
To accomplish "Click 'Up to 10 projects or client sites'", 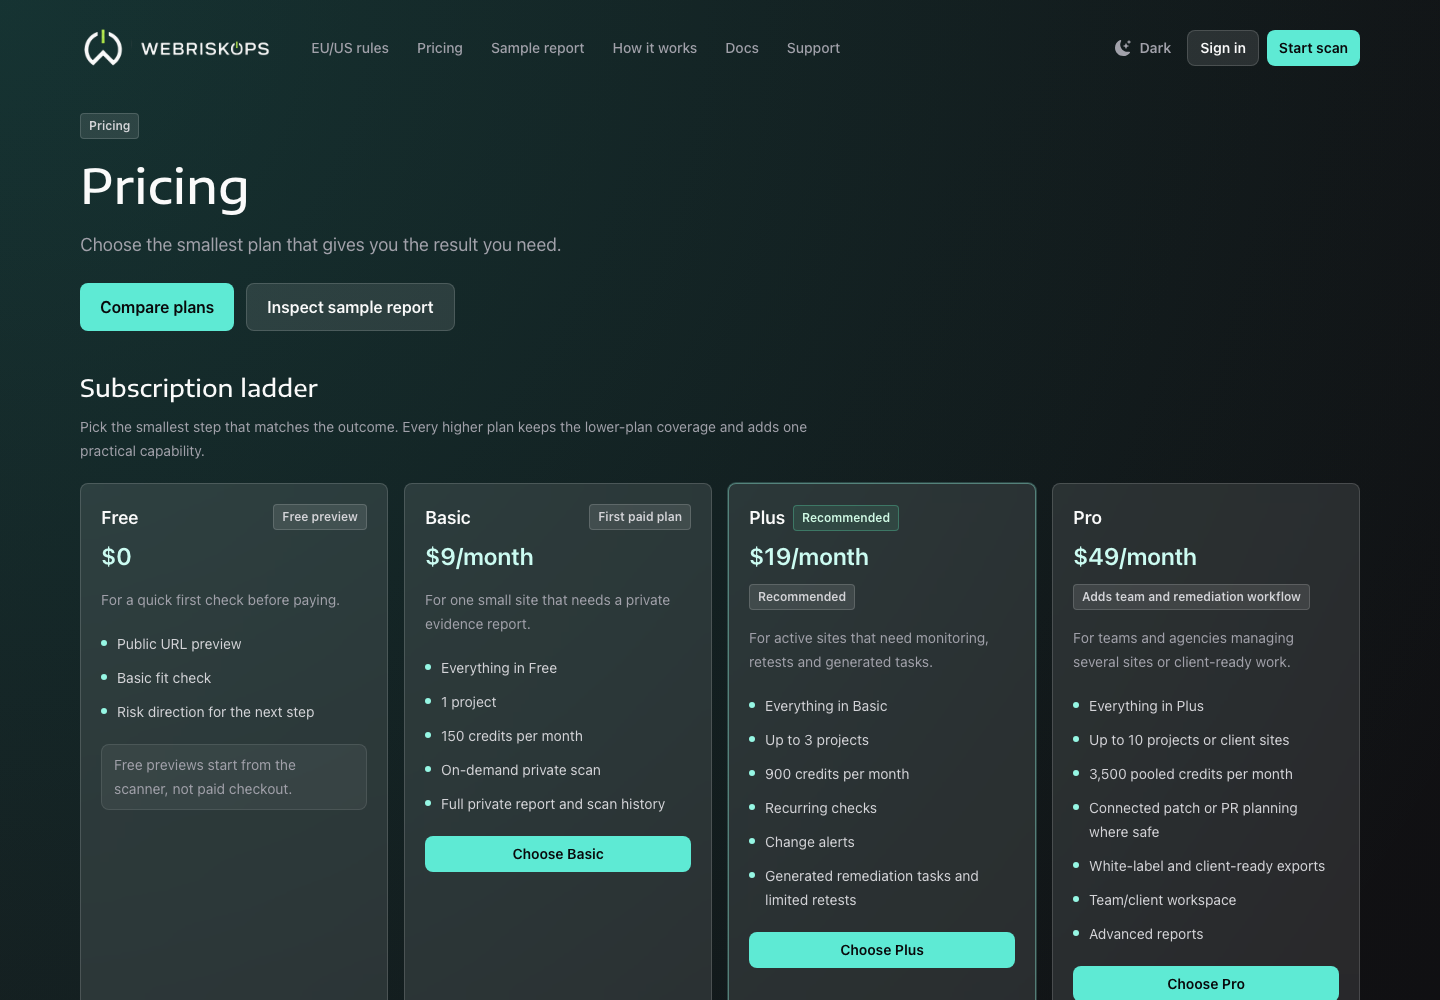I will (x=1189, y=740).
